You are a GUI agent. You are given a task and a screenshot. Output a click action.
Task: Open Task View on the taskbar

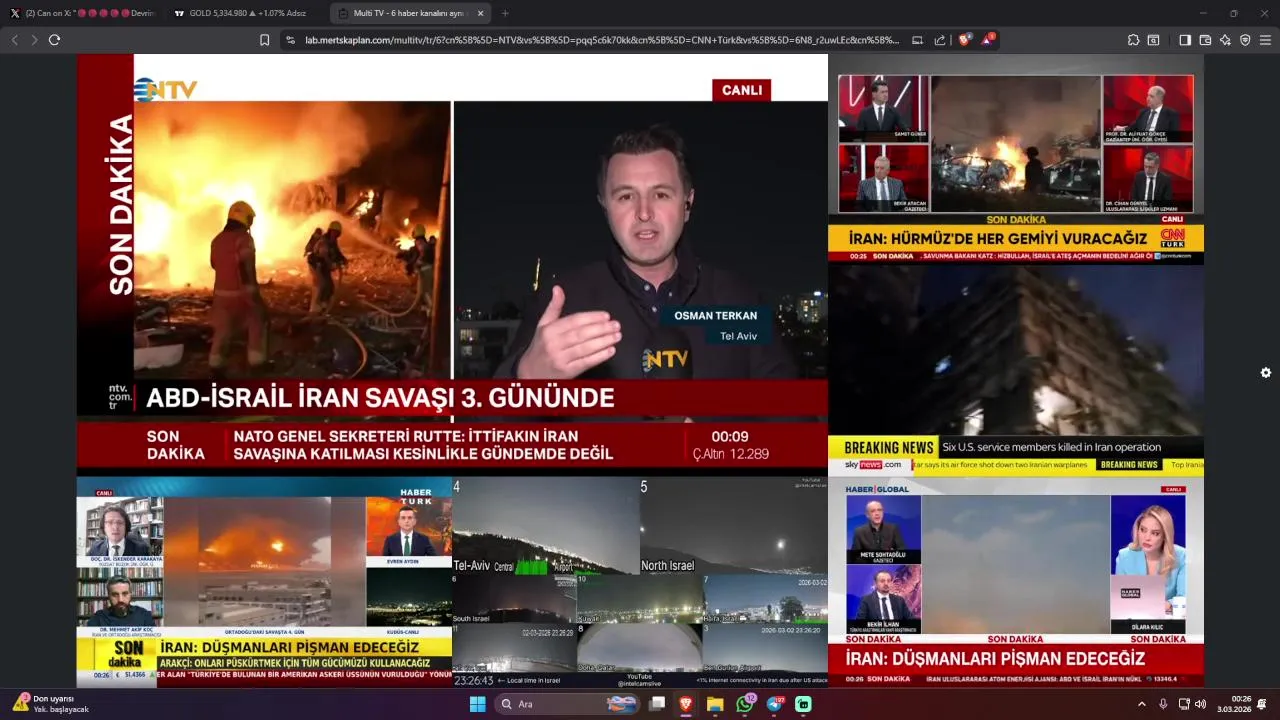click(657, 704)
